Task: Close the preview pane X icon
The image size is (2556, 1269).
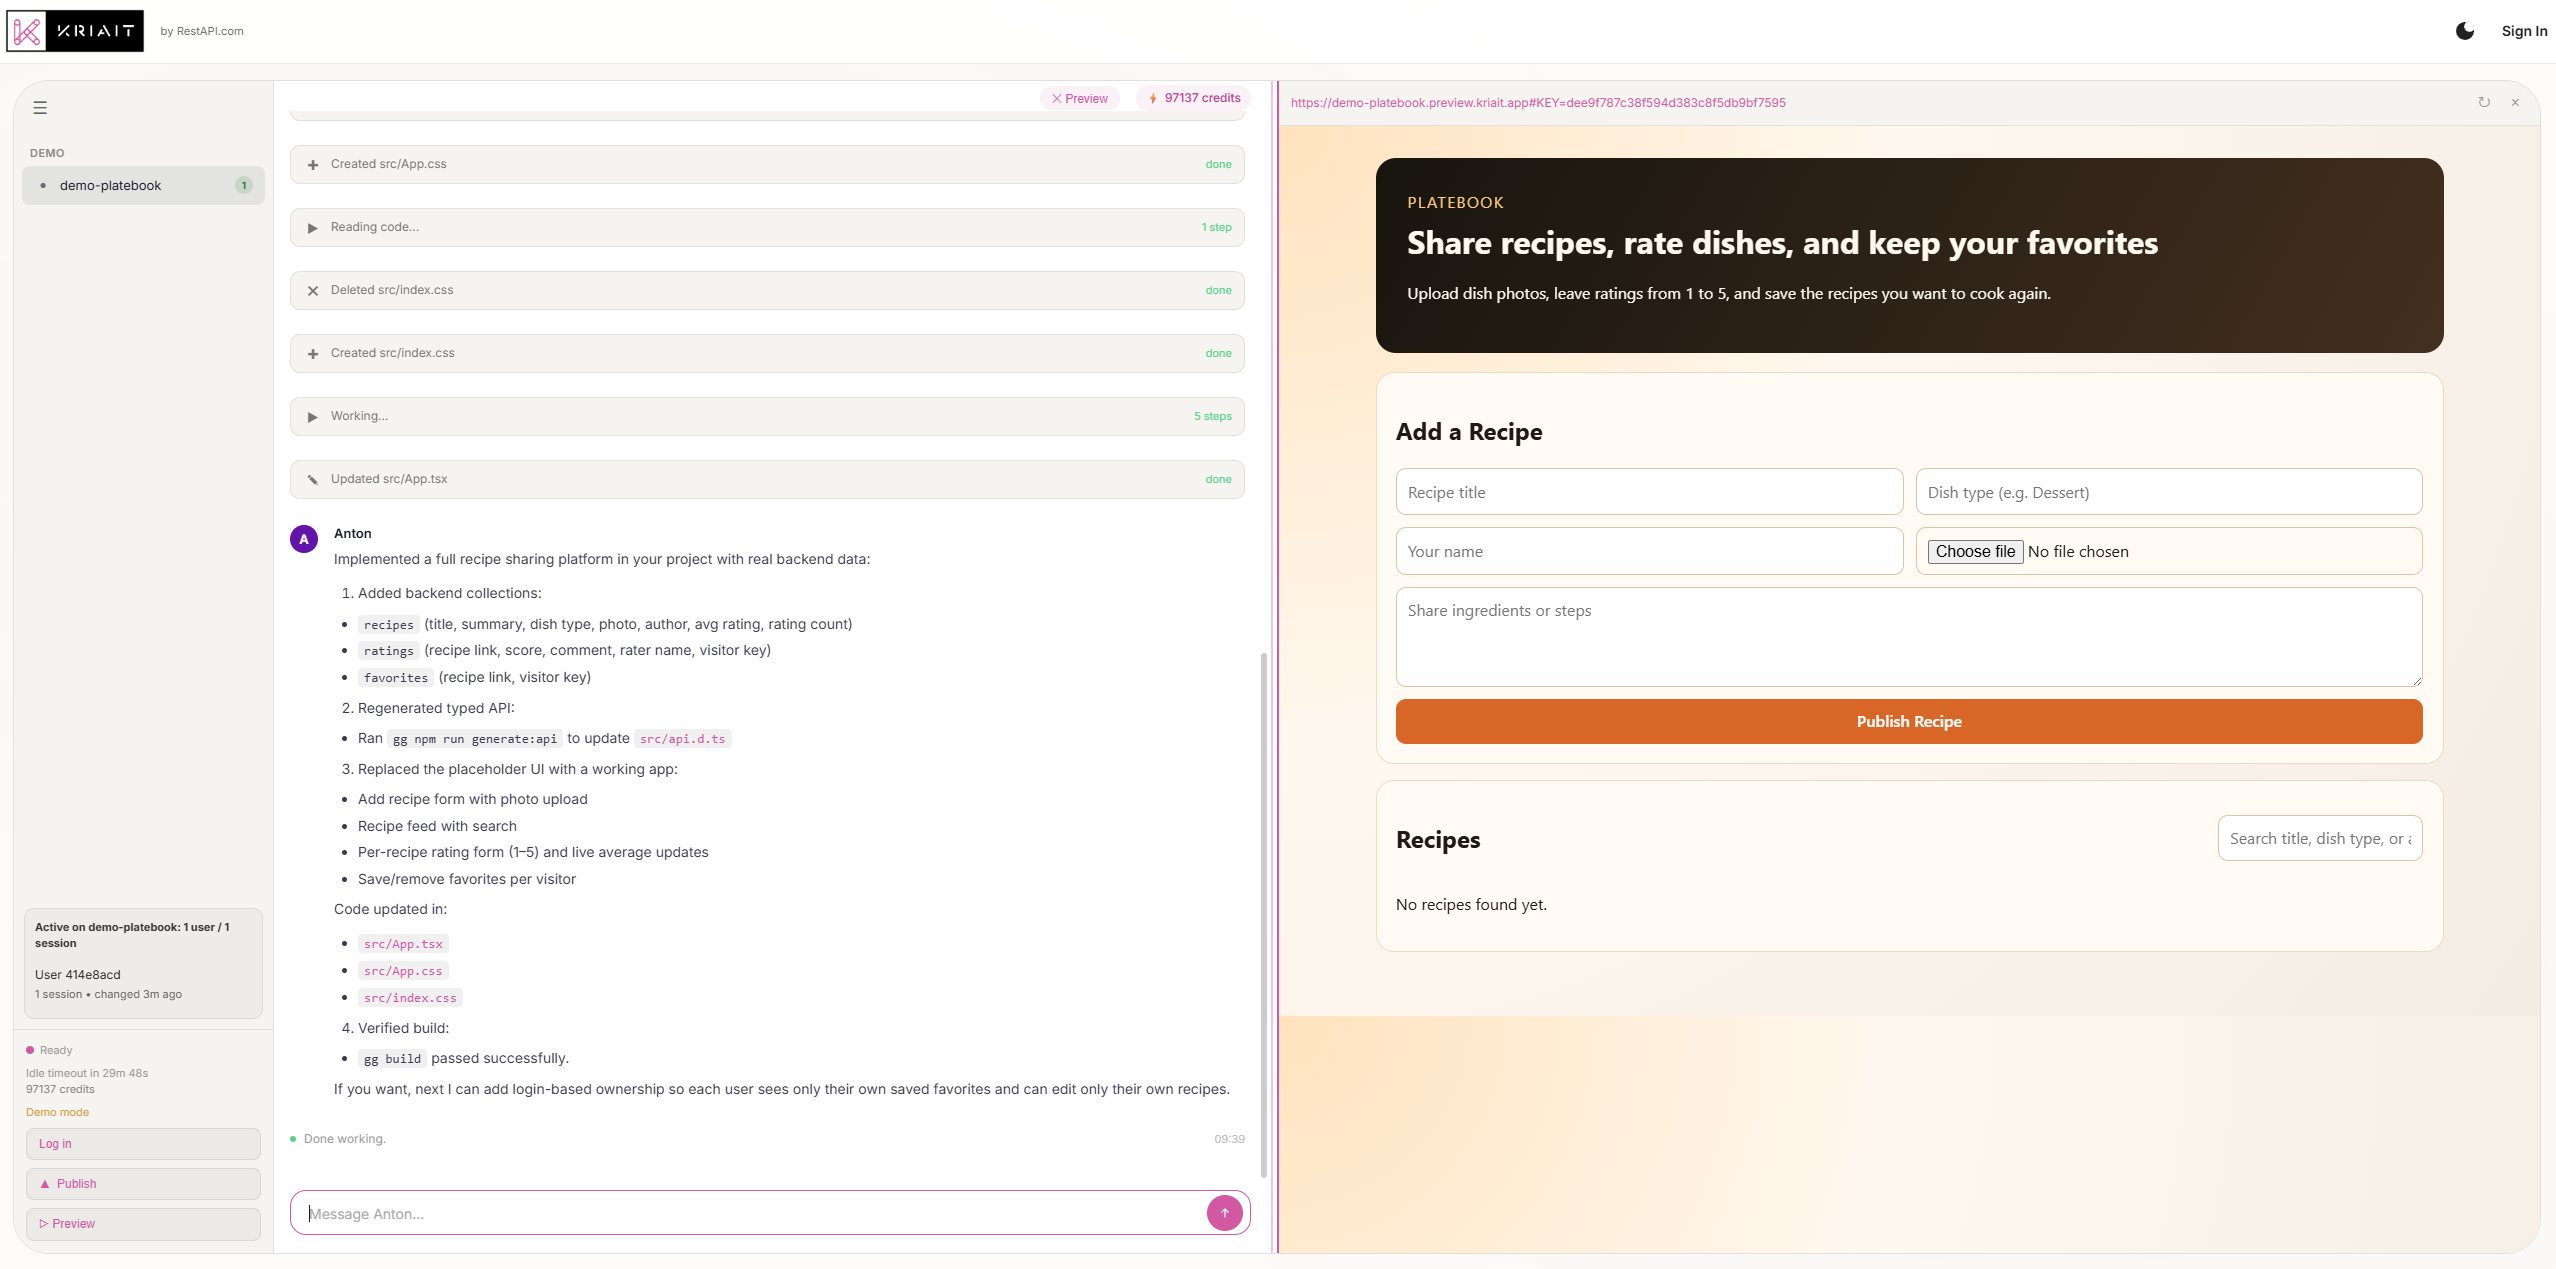Action: tap(2515, 102)
